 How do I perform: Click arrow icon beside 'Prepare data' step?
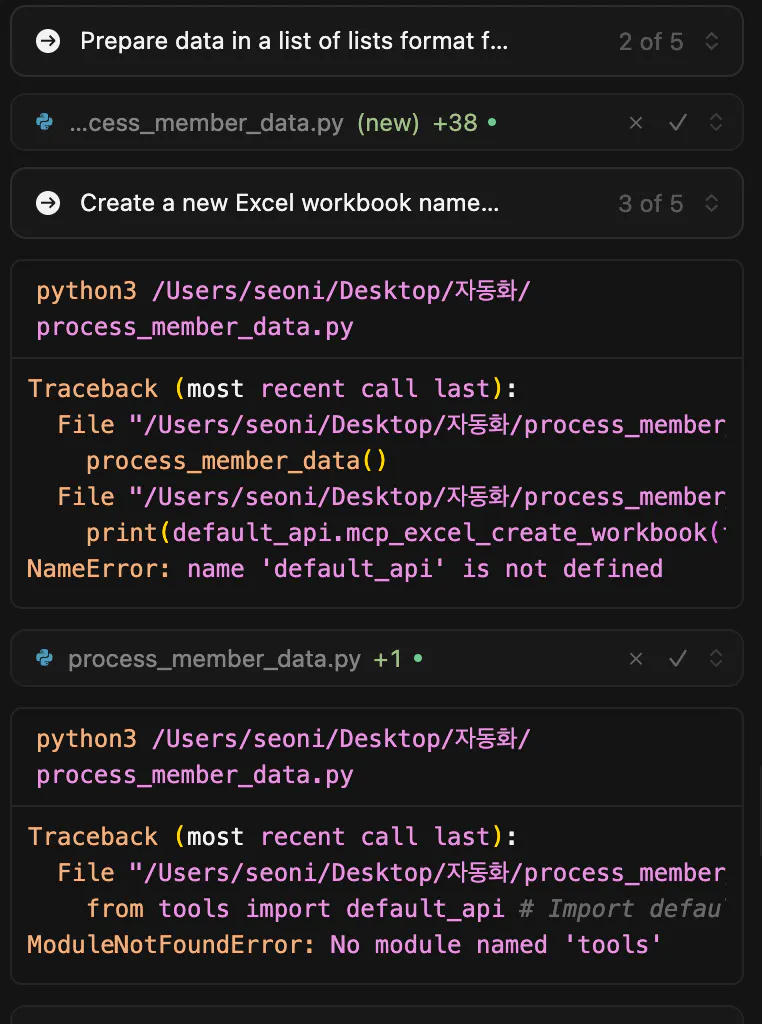point(47,41)
